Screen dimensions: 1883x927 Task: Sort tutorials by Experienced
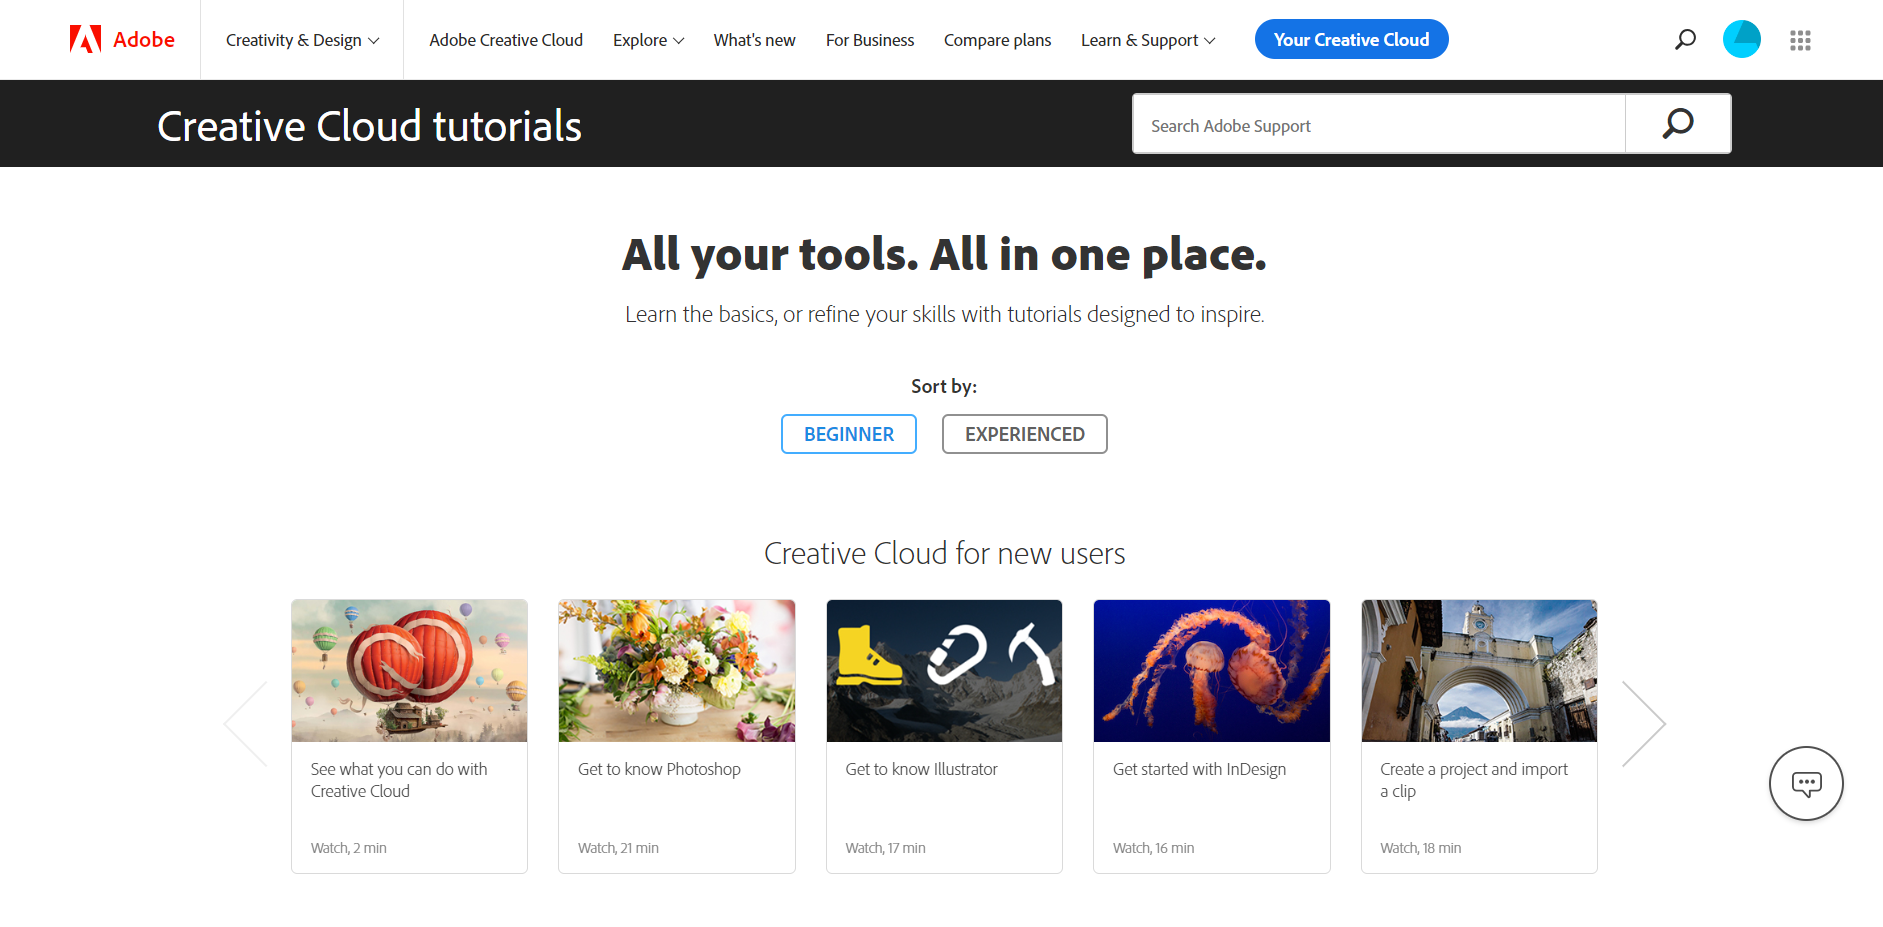coord(1025,434)
